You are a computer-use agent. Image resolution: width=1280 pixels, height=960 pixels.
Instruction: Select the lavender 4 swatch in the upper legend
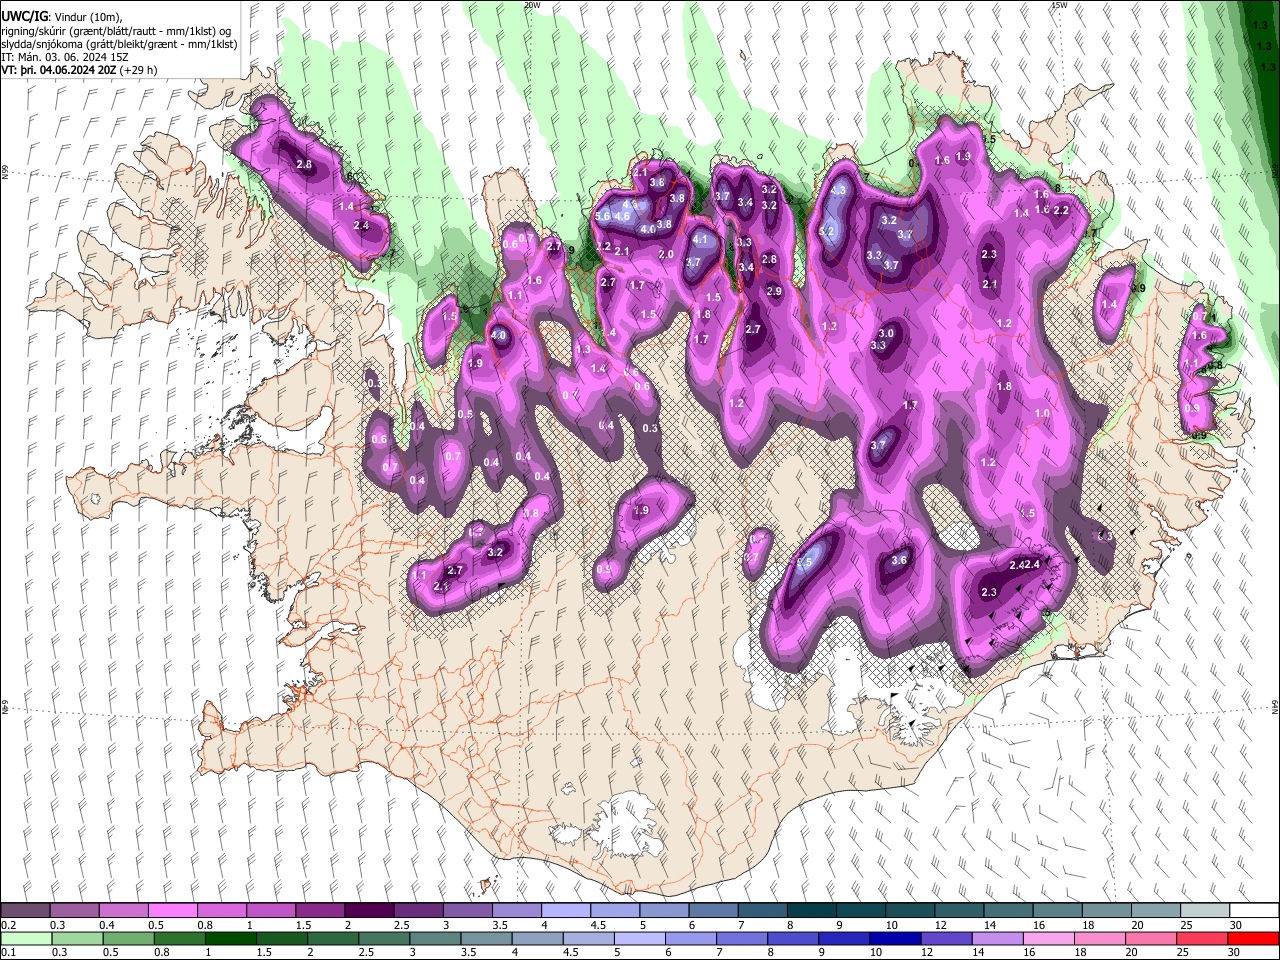click(x=566, y=911)
